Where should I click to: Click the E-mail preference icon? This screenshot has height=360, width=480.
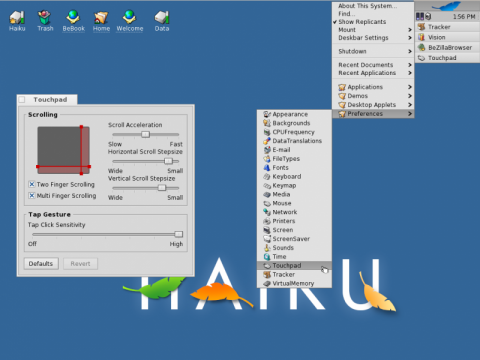pos(267,150)
